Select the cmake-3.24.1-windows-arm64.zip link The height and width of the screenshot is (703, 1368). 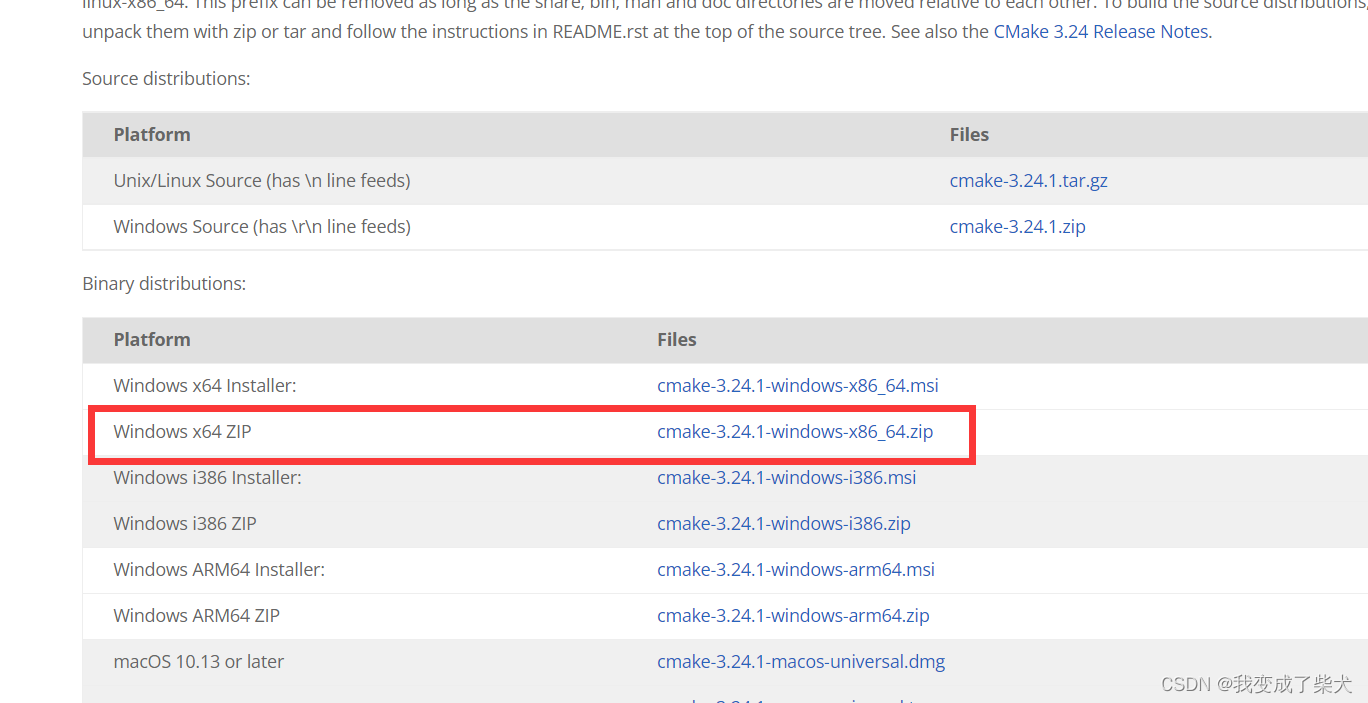click(793, 616)
